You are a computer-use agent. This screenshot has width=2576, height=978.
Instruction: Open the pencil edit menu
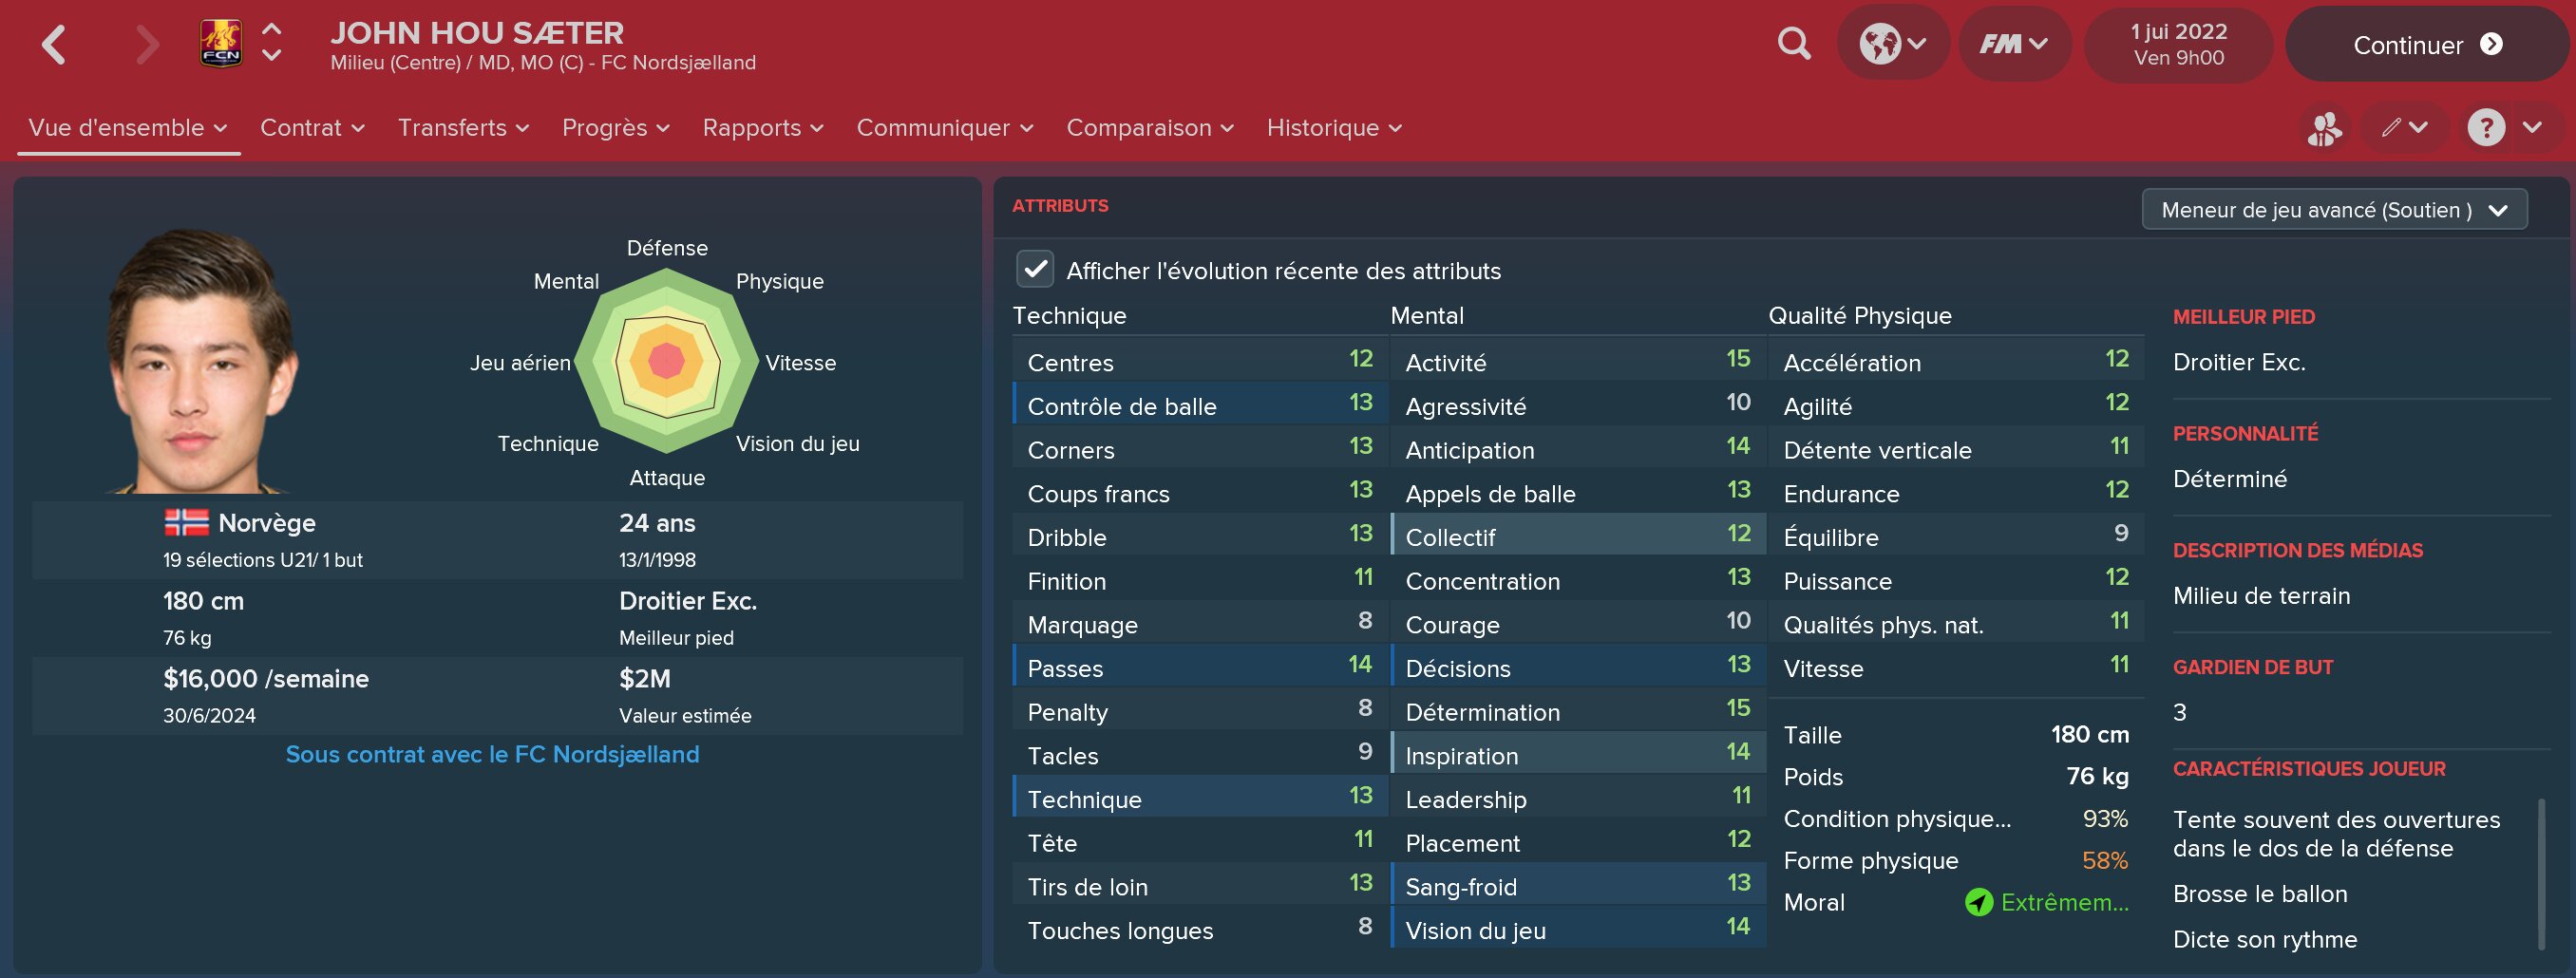coord(2404,128)
